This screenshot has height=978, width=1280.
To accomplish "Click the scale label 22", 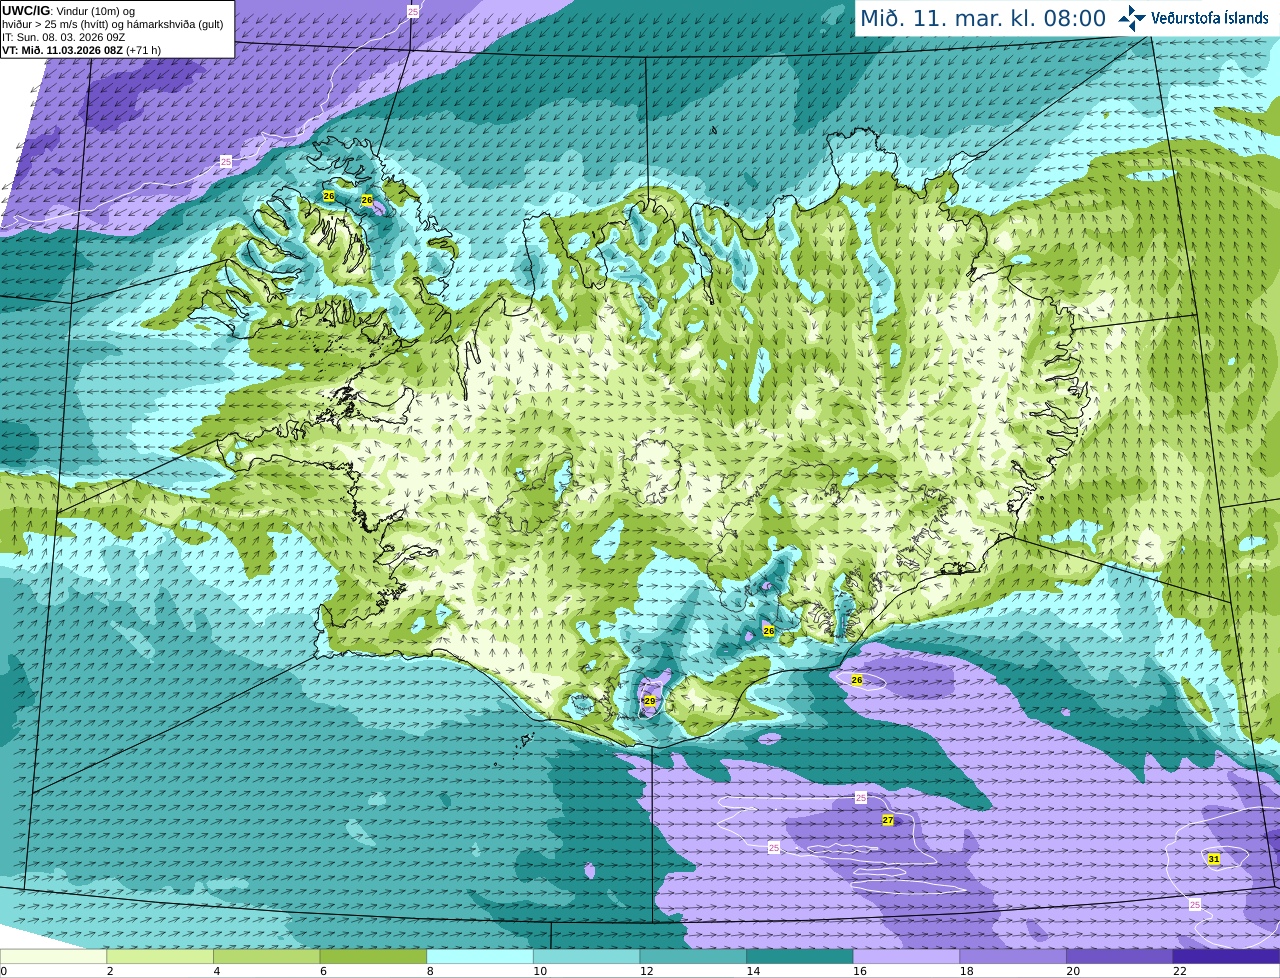I will 1180,970.
